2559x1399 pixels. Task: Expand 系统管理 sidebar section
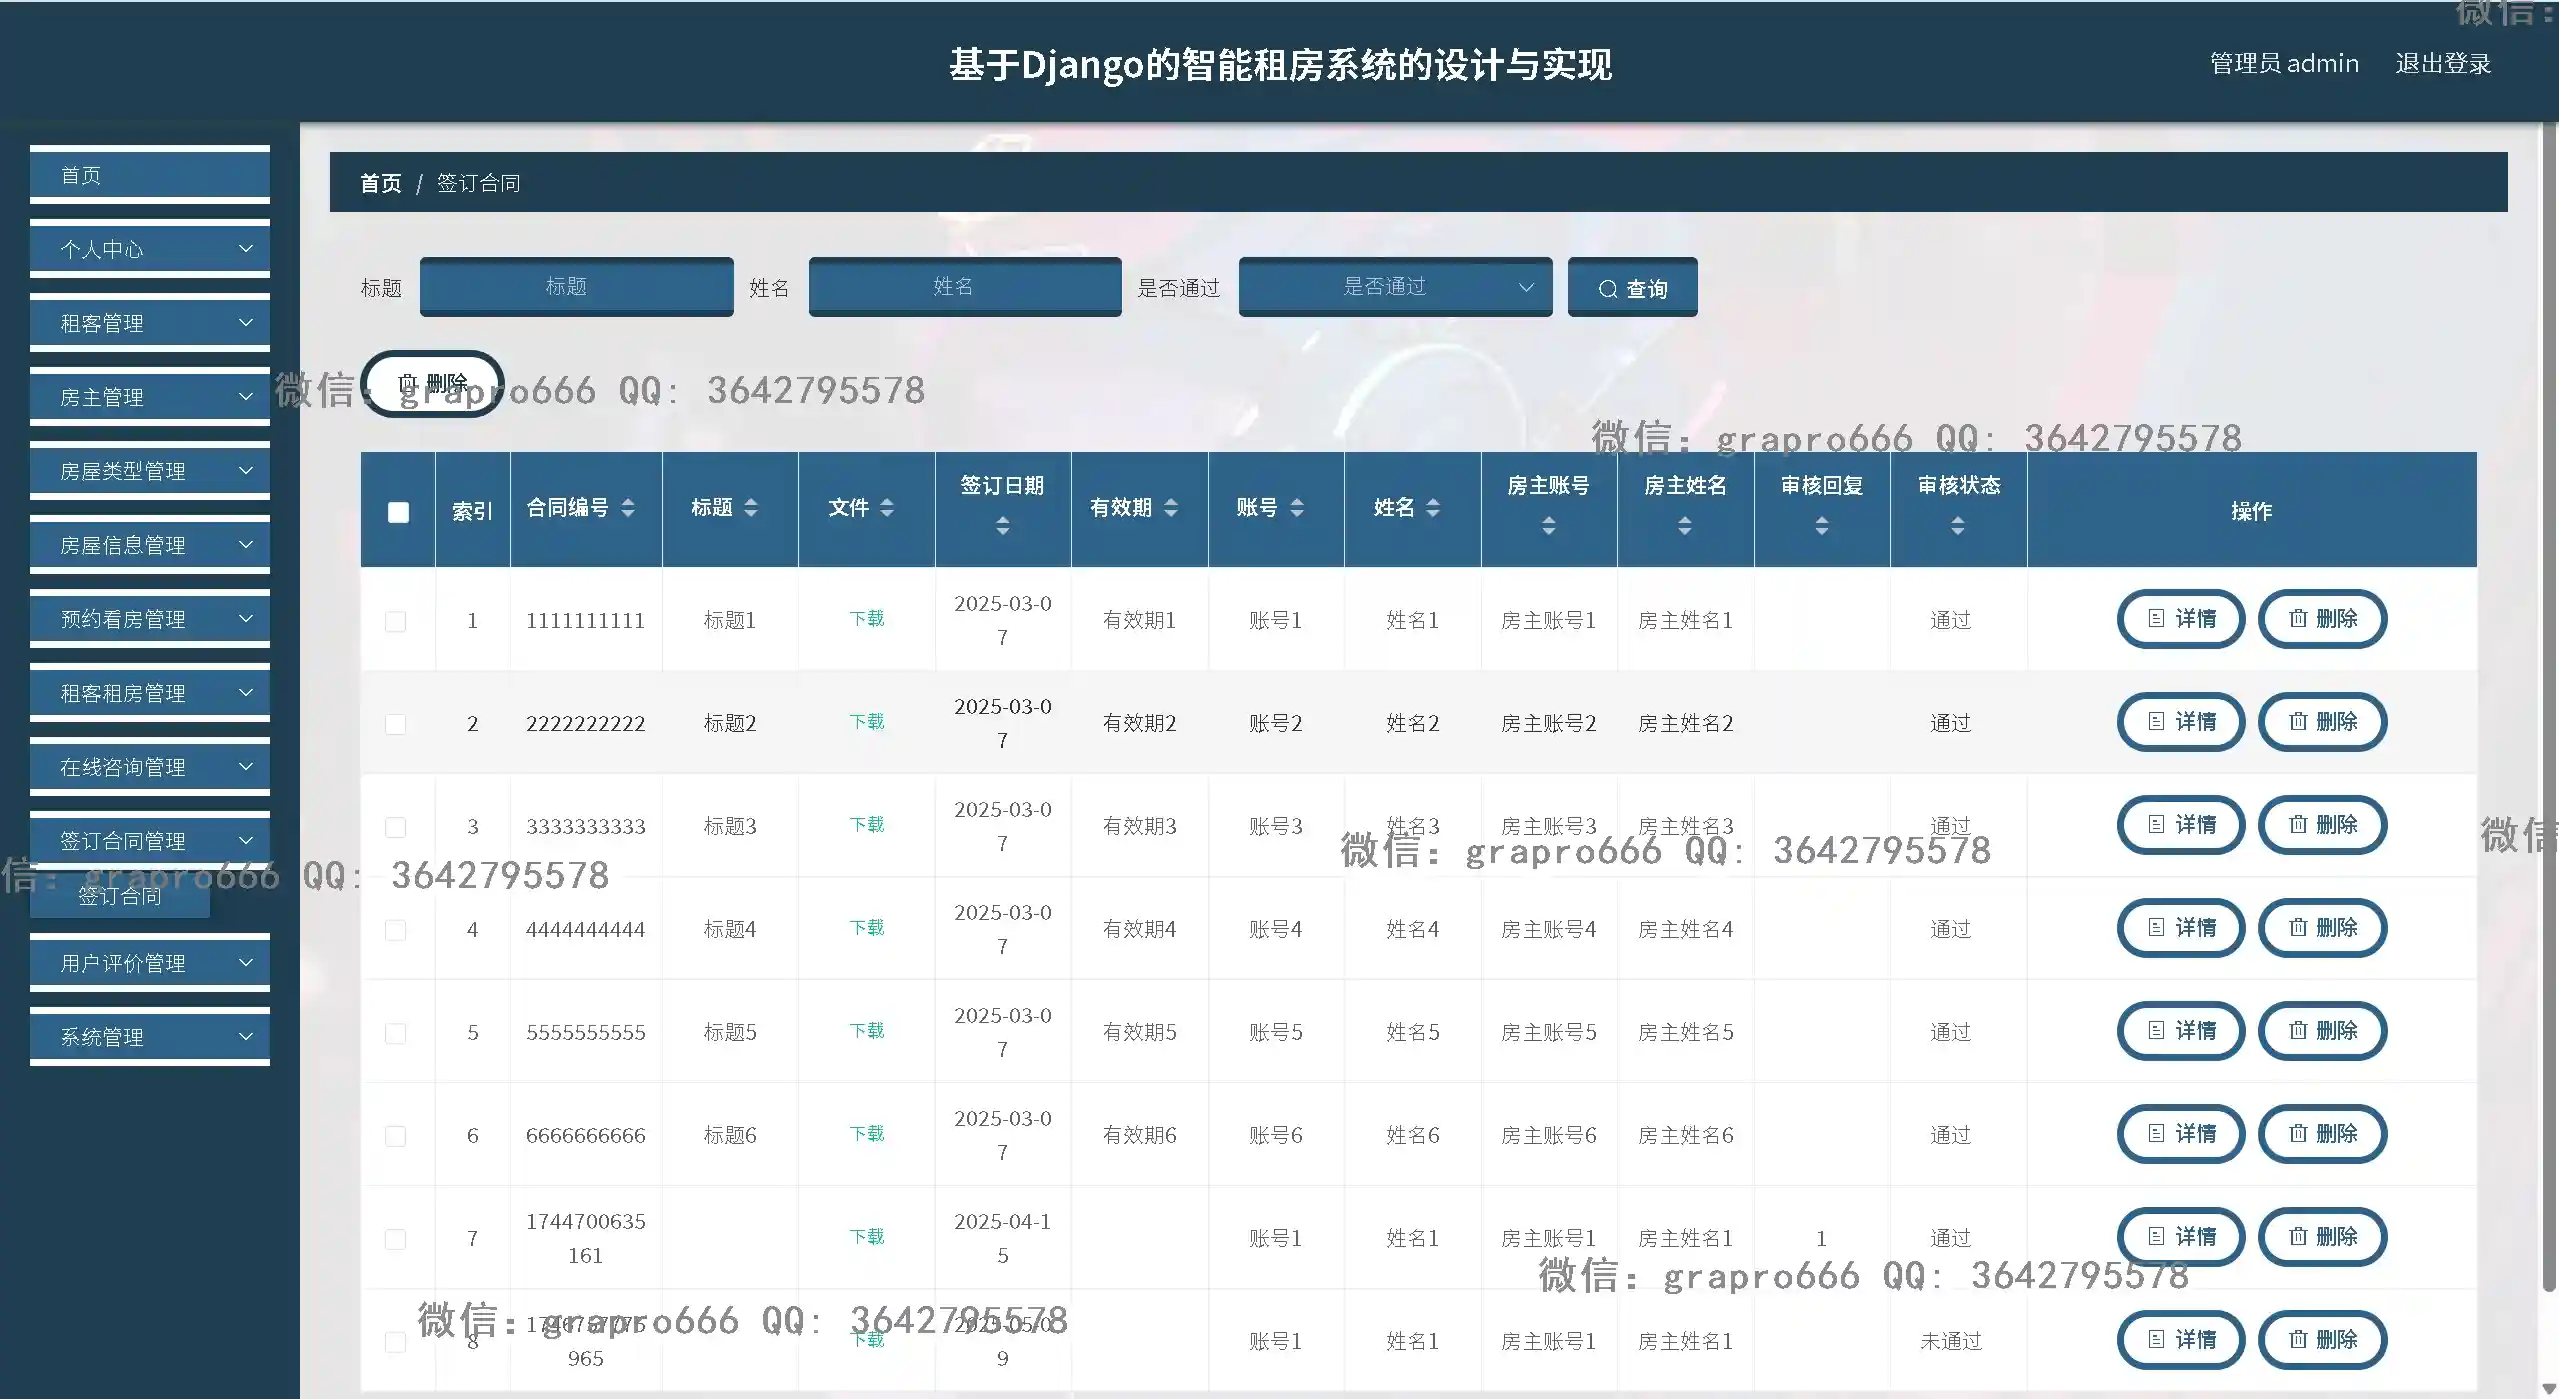pyautogui.click(x=150, y=1037)
